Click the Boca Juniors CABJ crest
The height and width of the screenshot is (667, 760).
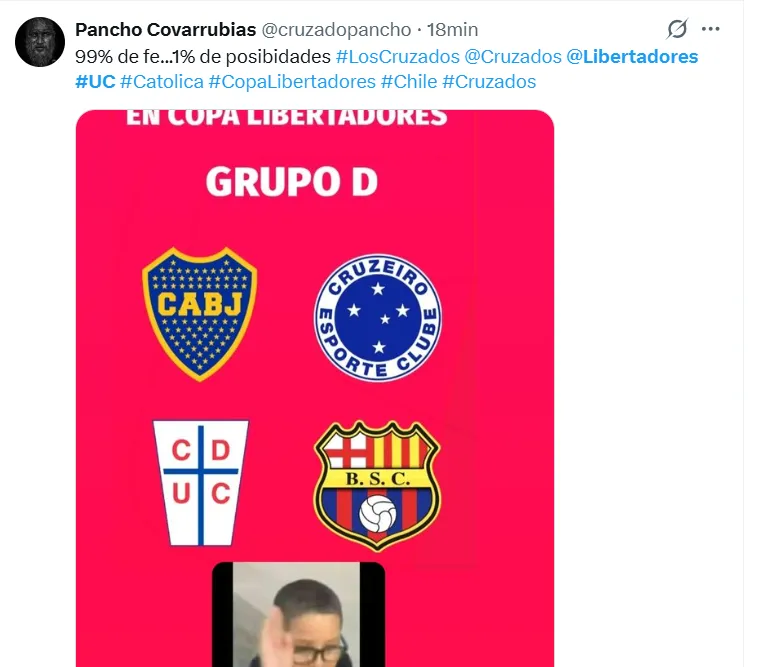[200, 314]
